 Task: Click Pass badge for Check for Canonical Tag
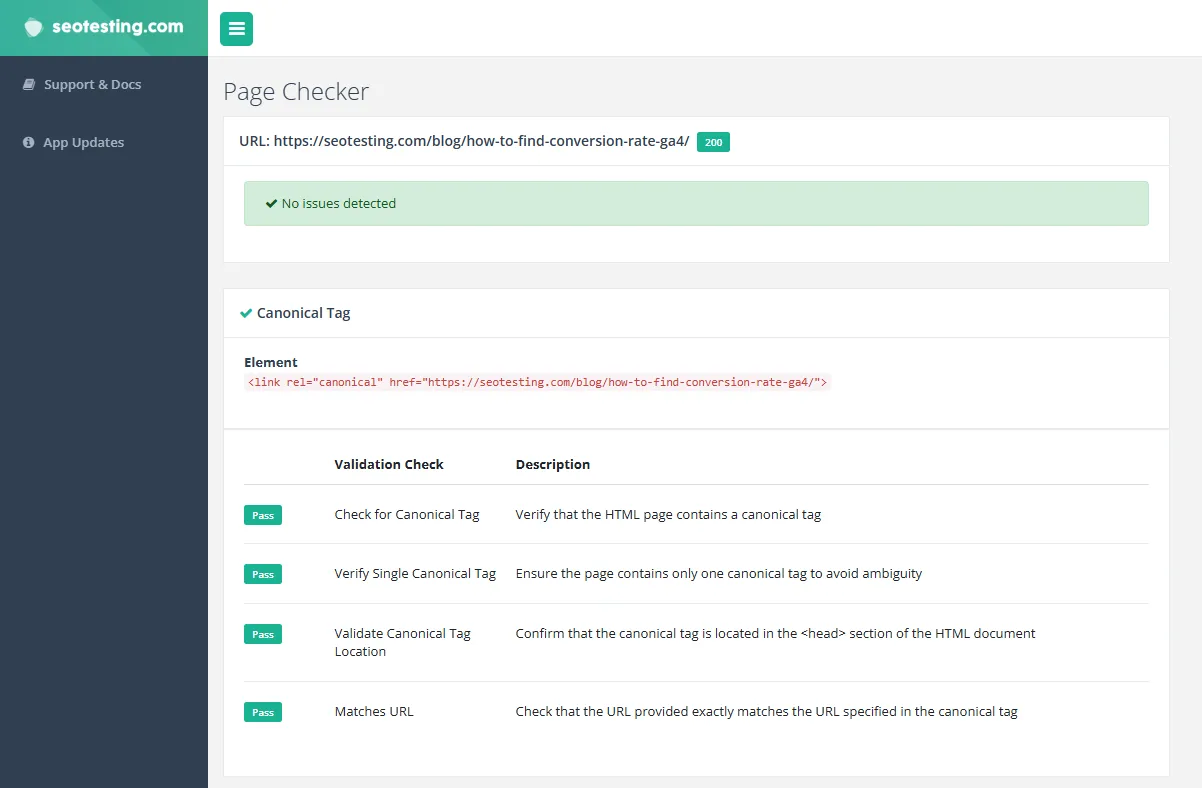(263, 515)
